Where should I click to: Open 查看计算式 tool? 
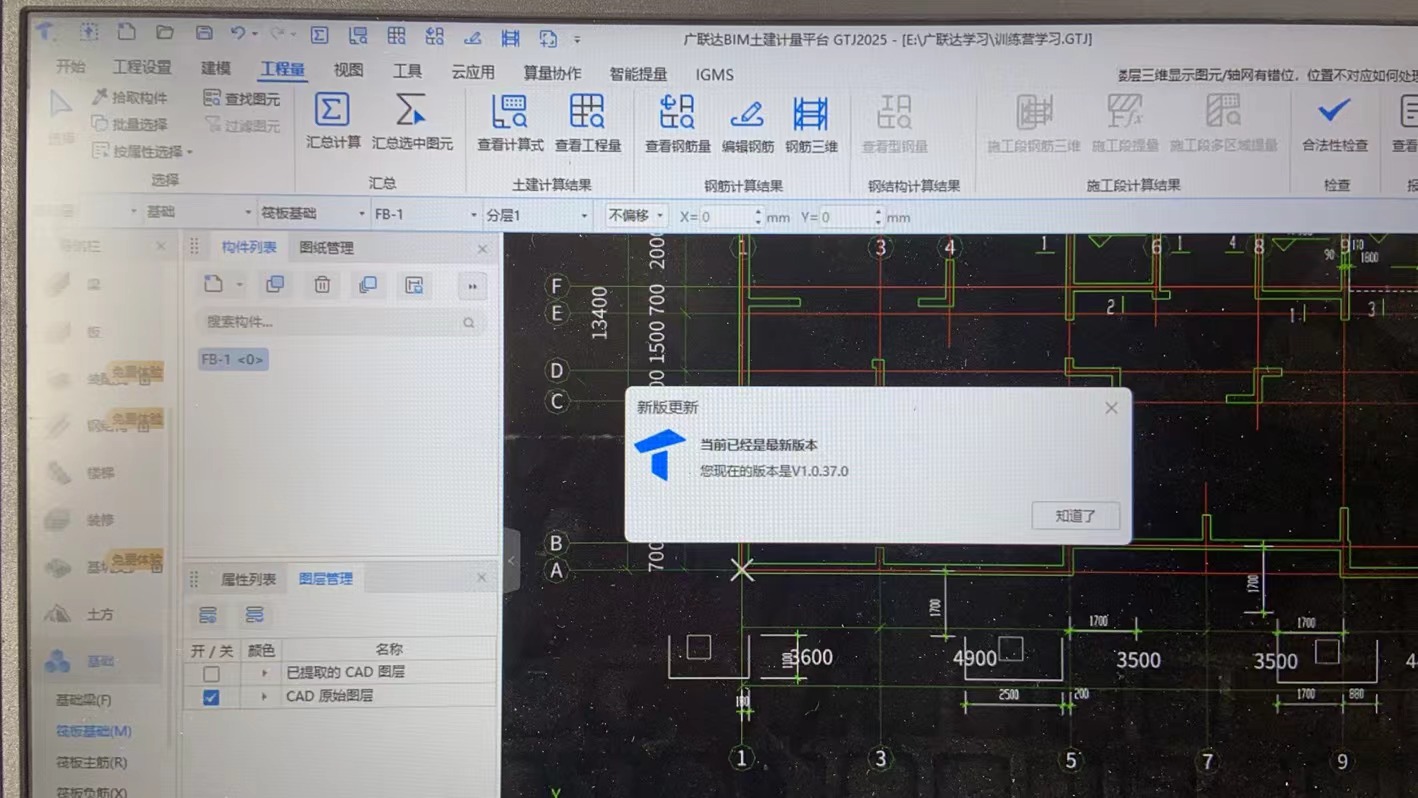pyautogui.click(x=510, y=112)
